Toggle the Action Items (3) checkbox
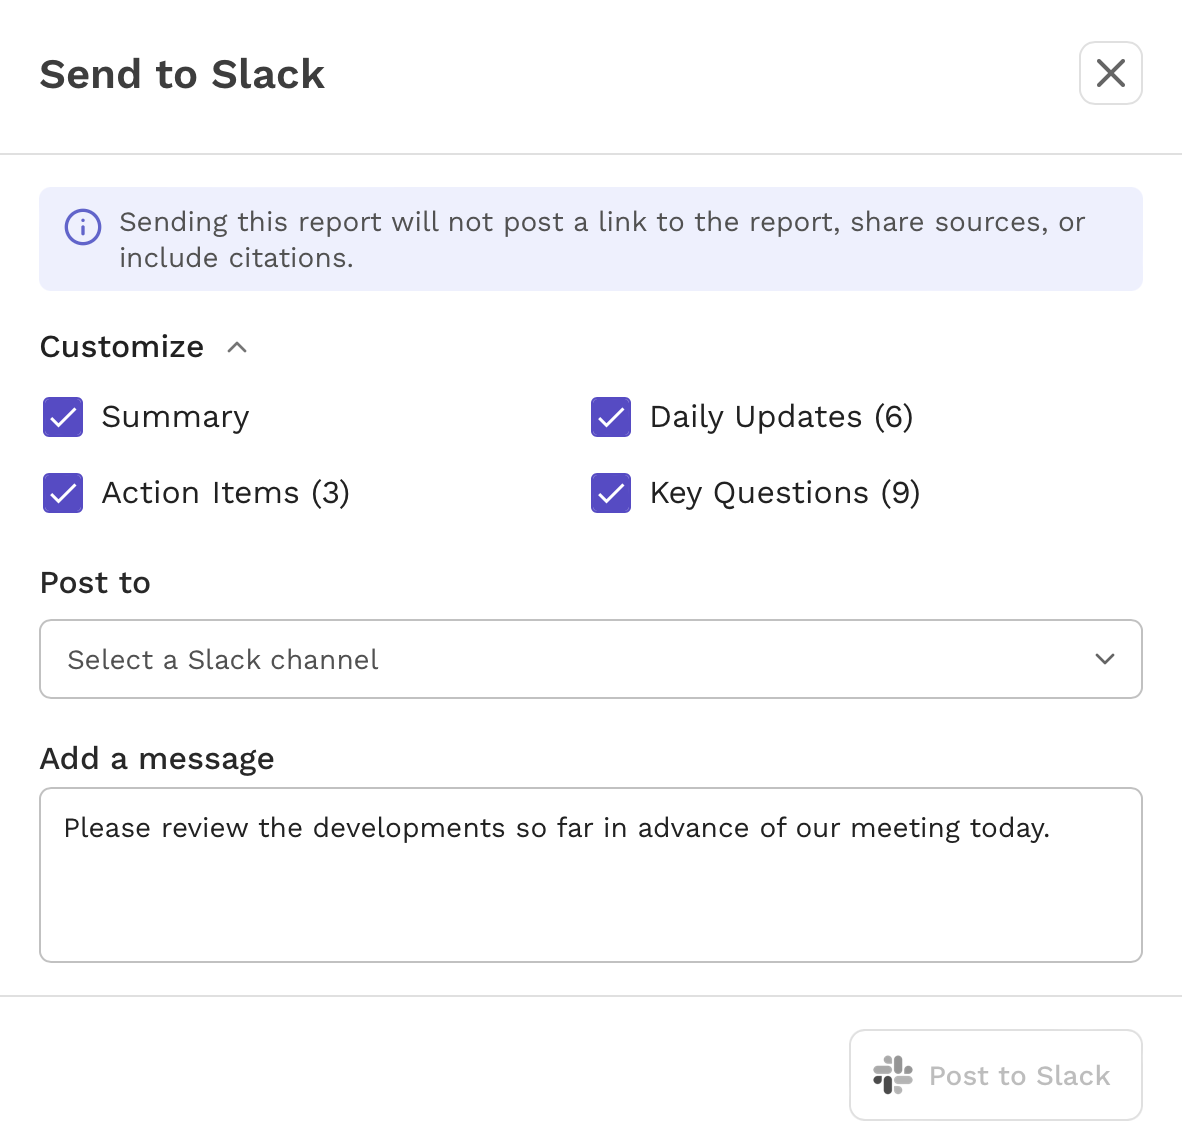Image resolution: width=1182 pixels, height=1142 pixels. click(x=63, y=493)
